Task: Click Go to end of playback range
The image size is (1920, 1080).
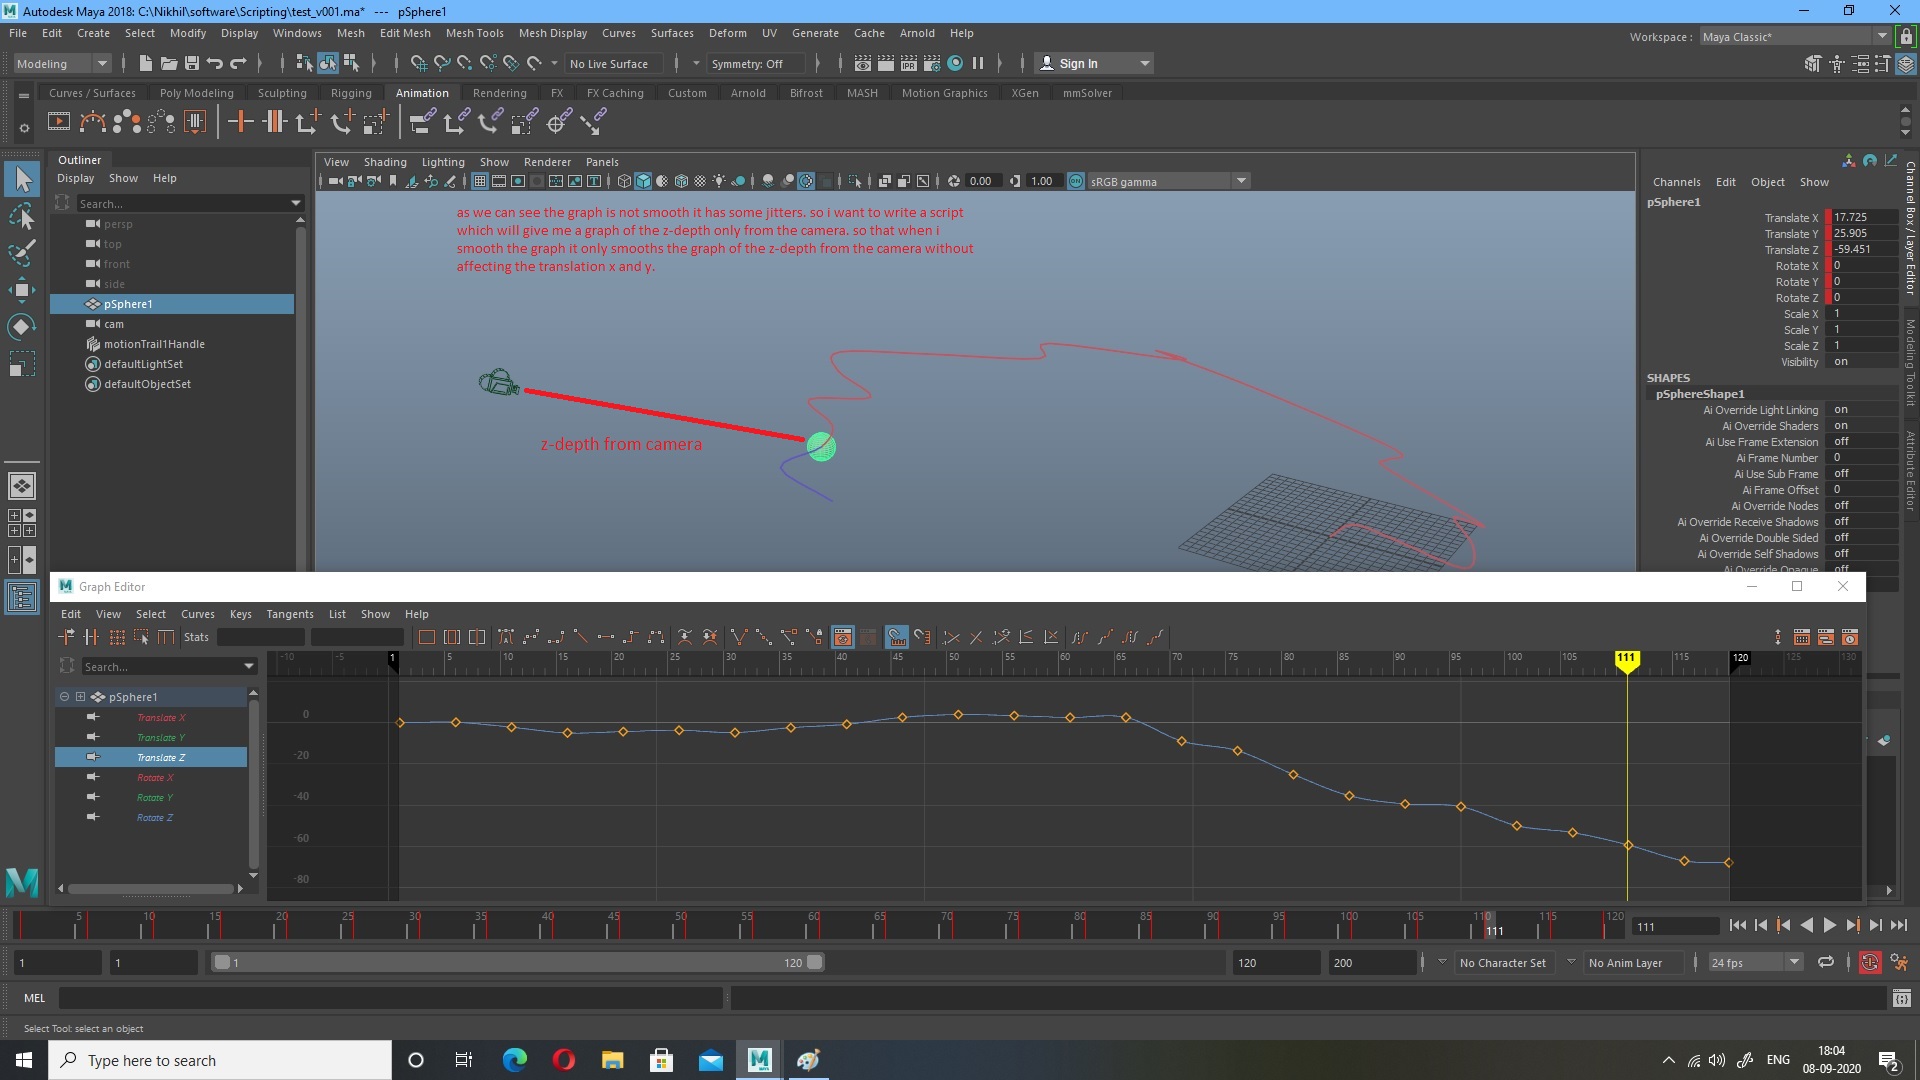Action: (x=1898, y=926)
